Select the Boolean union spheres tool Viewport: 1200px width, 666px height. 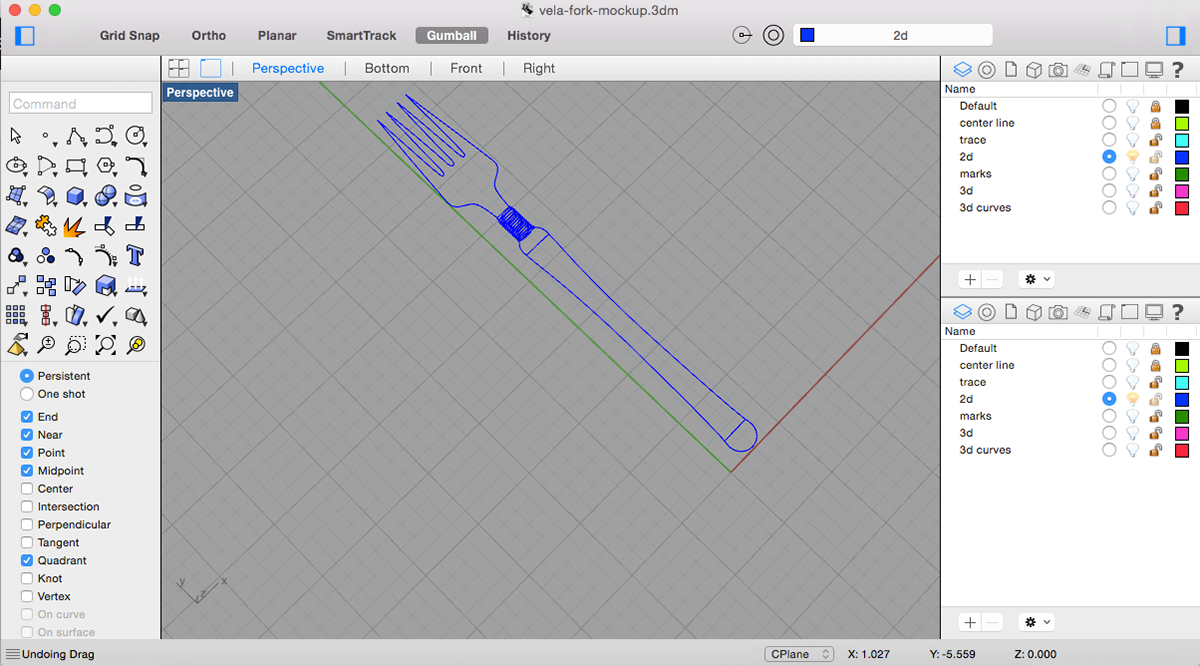(106, 196)
